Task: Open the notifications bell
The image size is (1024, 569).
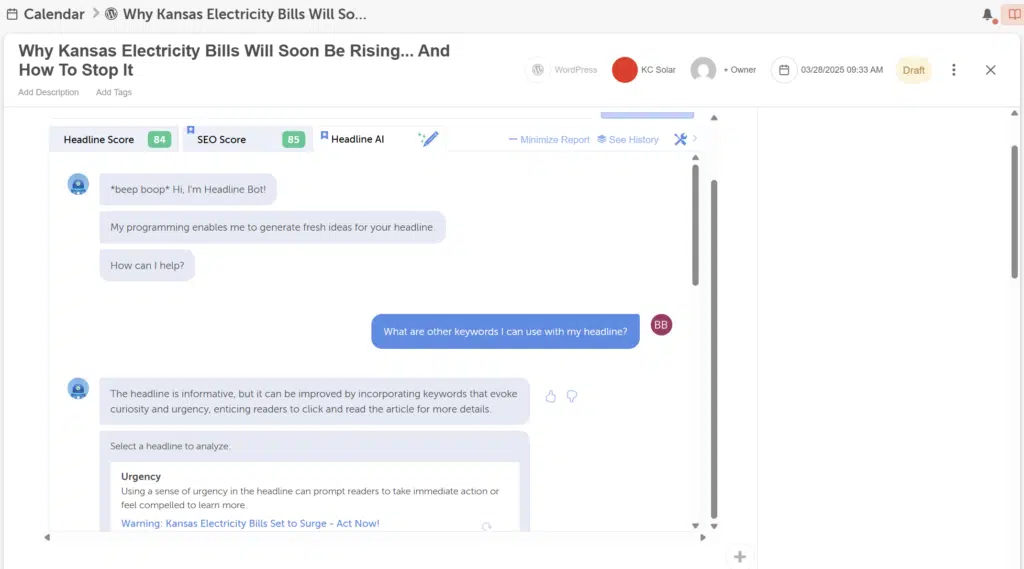Action: coord(988,15)
